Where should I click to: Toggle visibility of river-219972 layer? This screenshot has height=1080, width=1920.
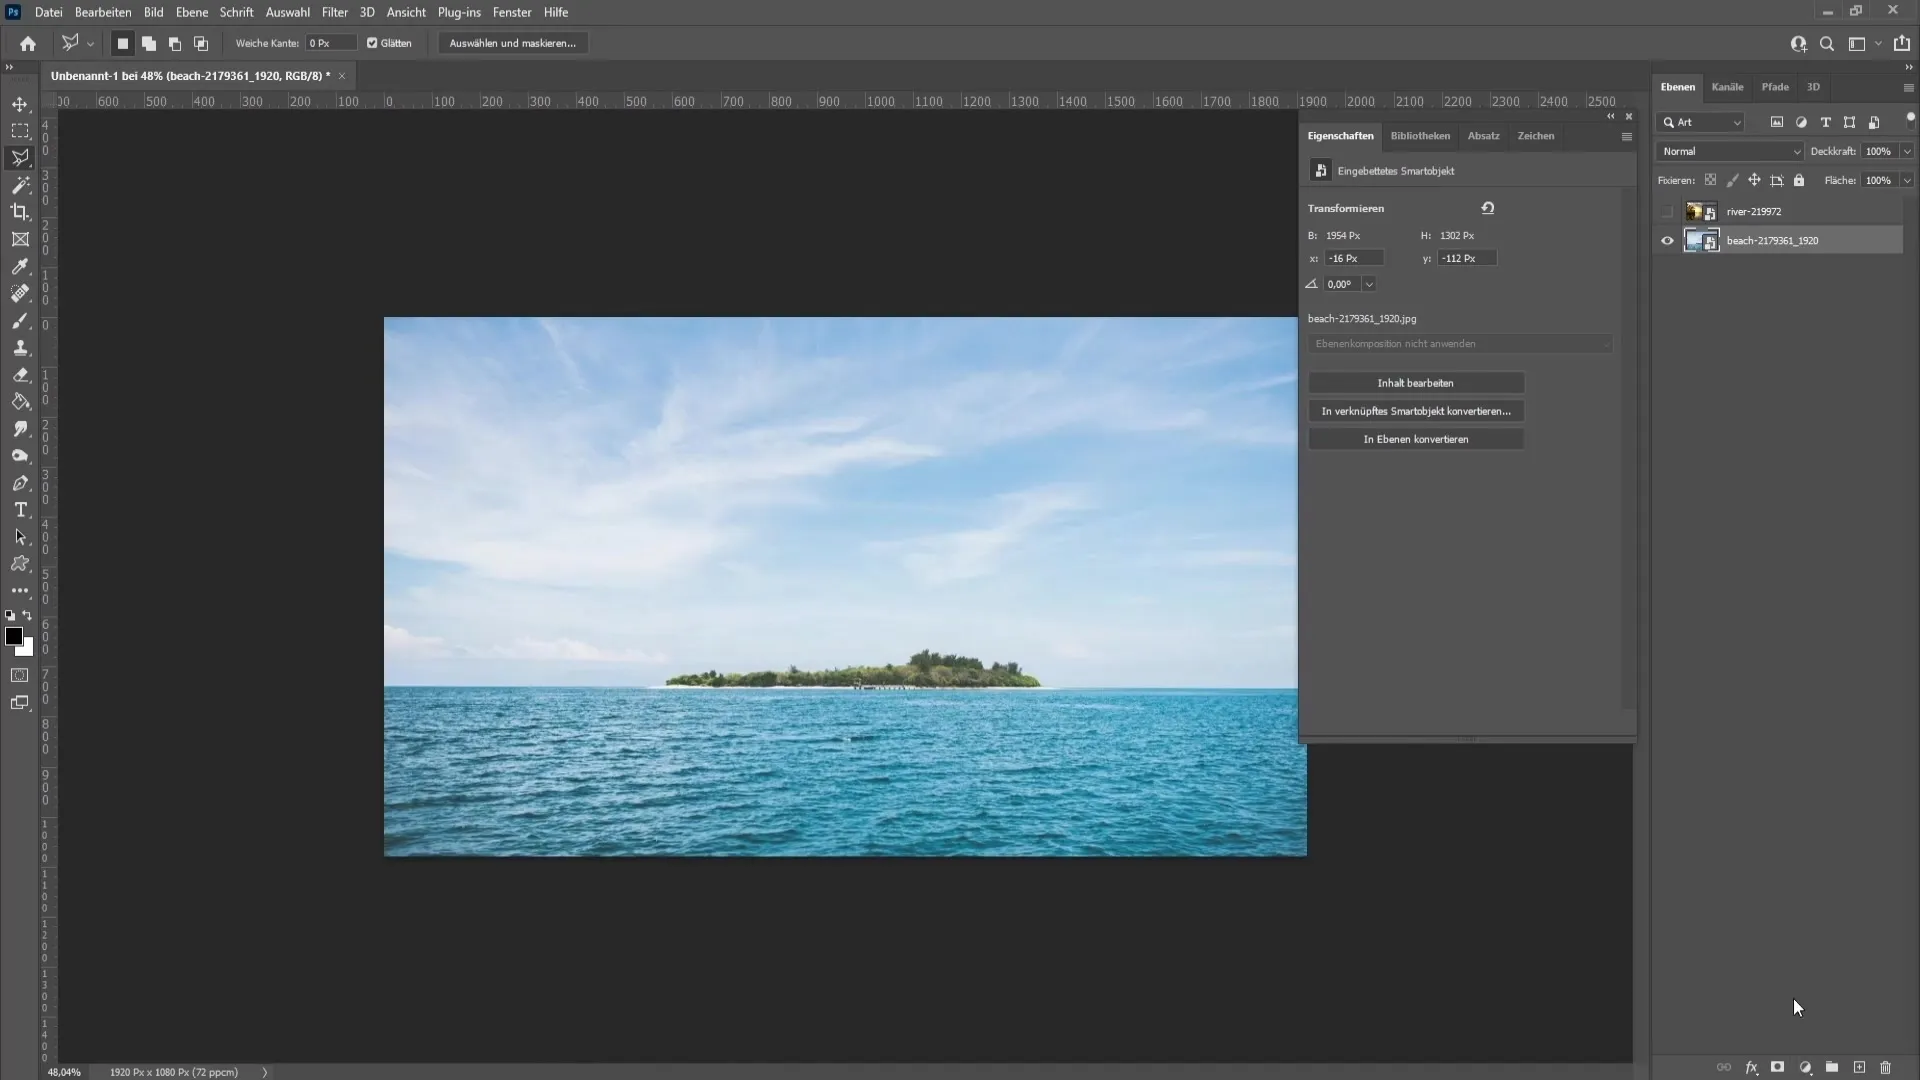(1667, 211)
